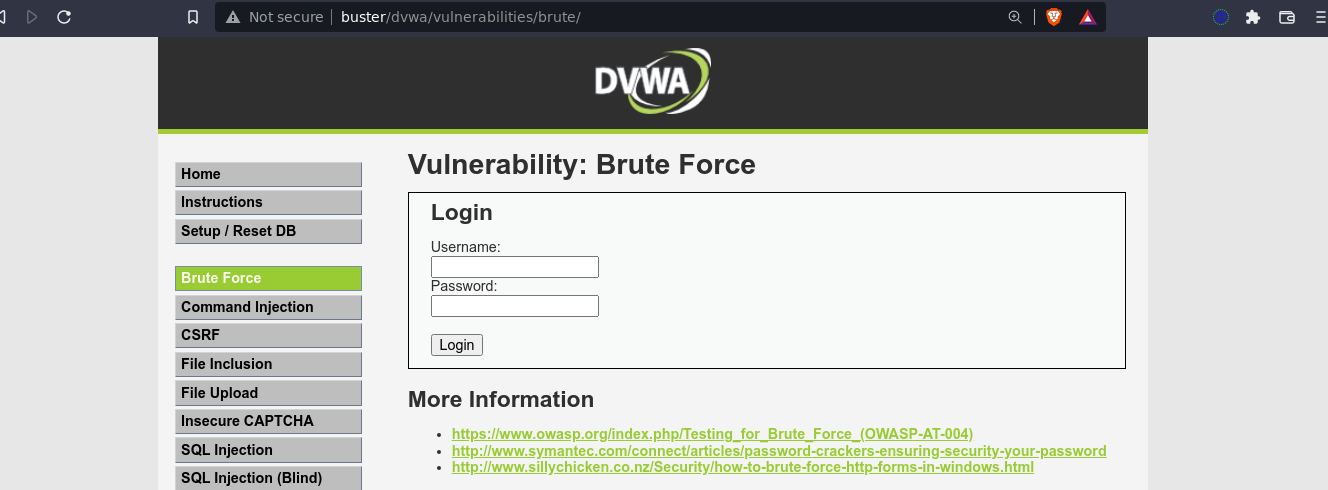The width and height of the screenshot is (1328, 490).
Task: Click the Brave Rewards triangle icon
Action: [1087, 17]
